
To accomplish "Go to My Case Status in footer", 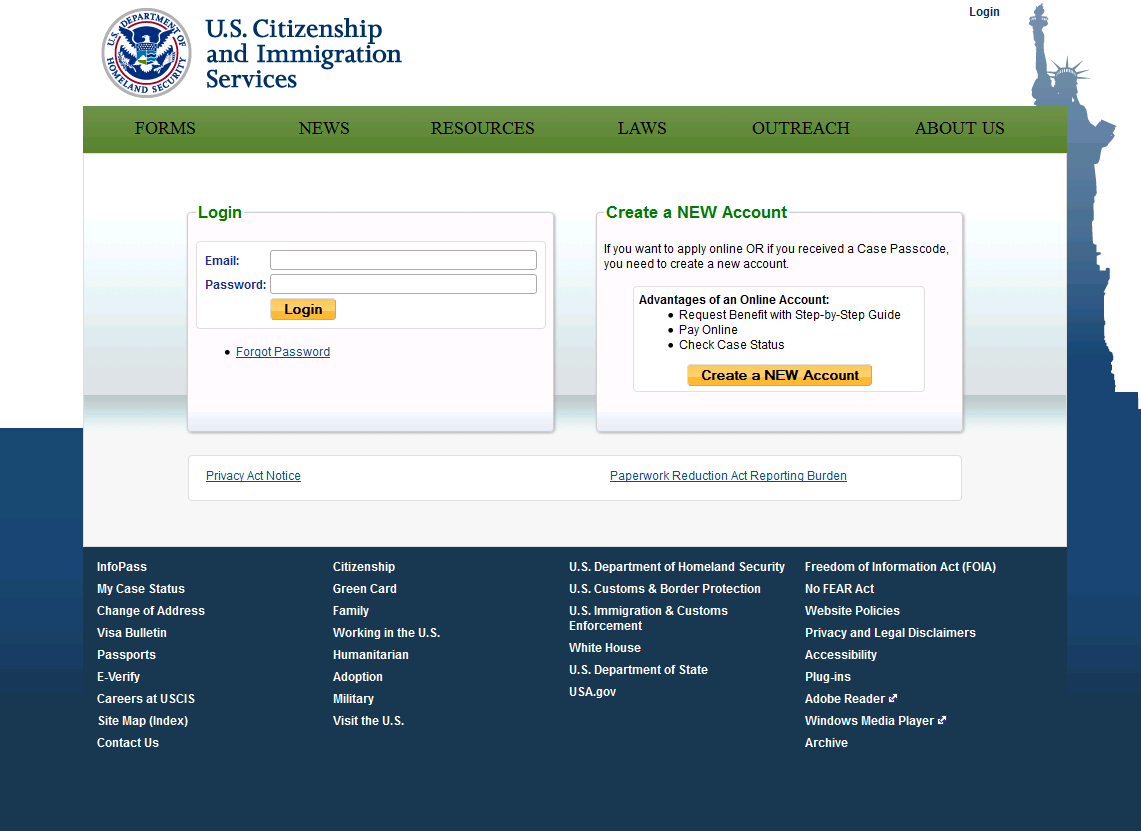I will 141,589.
